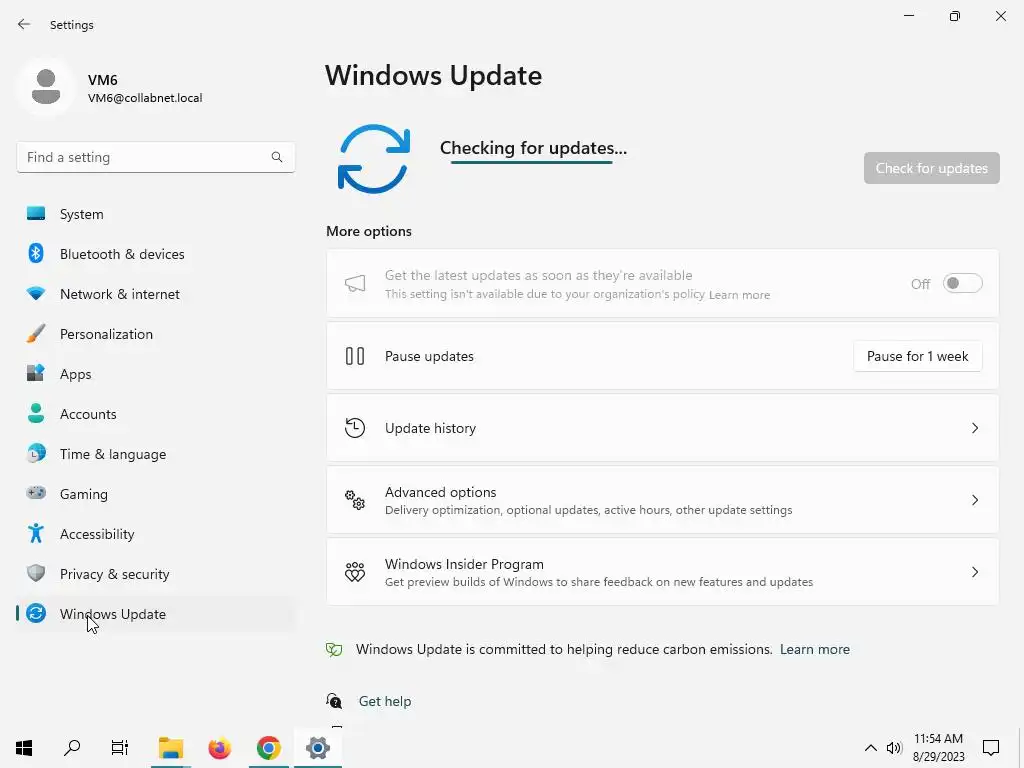Image resolution: width=1024 pixels, height=768 pixels.
Task: Click the Show desktop strip at taskbar end
Action: point(1020,748)
